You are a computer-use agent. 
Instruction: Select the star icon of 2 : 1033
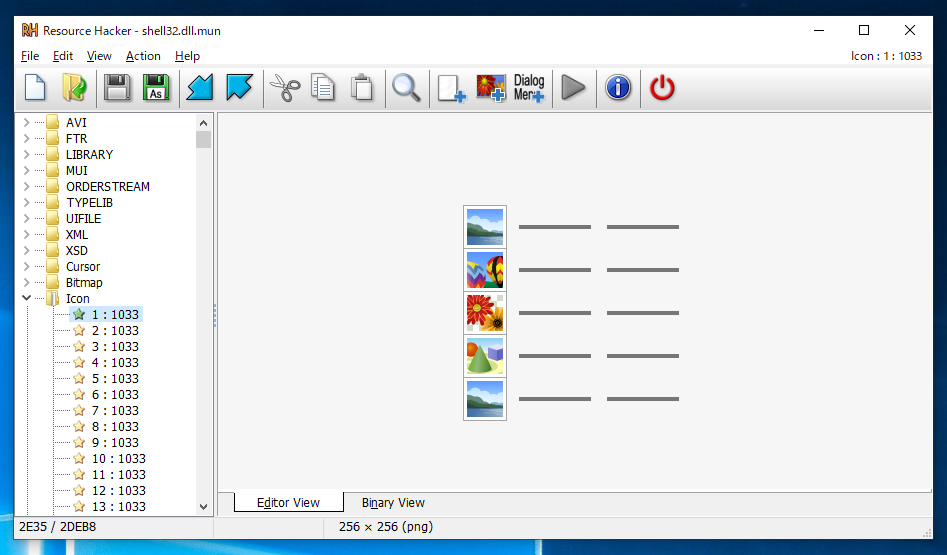coord(79,330)
